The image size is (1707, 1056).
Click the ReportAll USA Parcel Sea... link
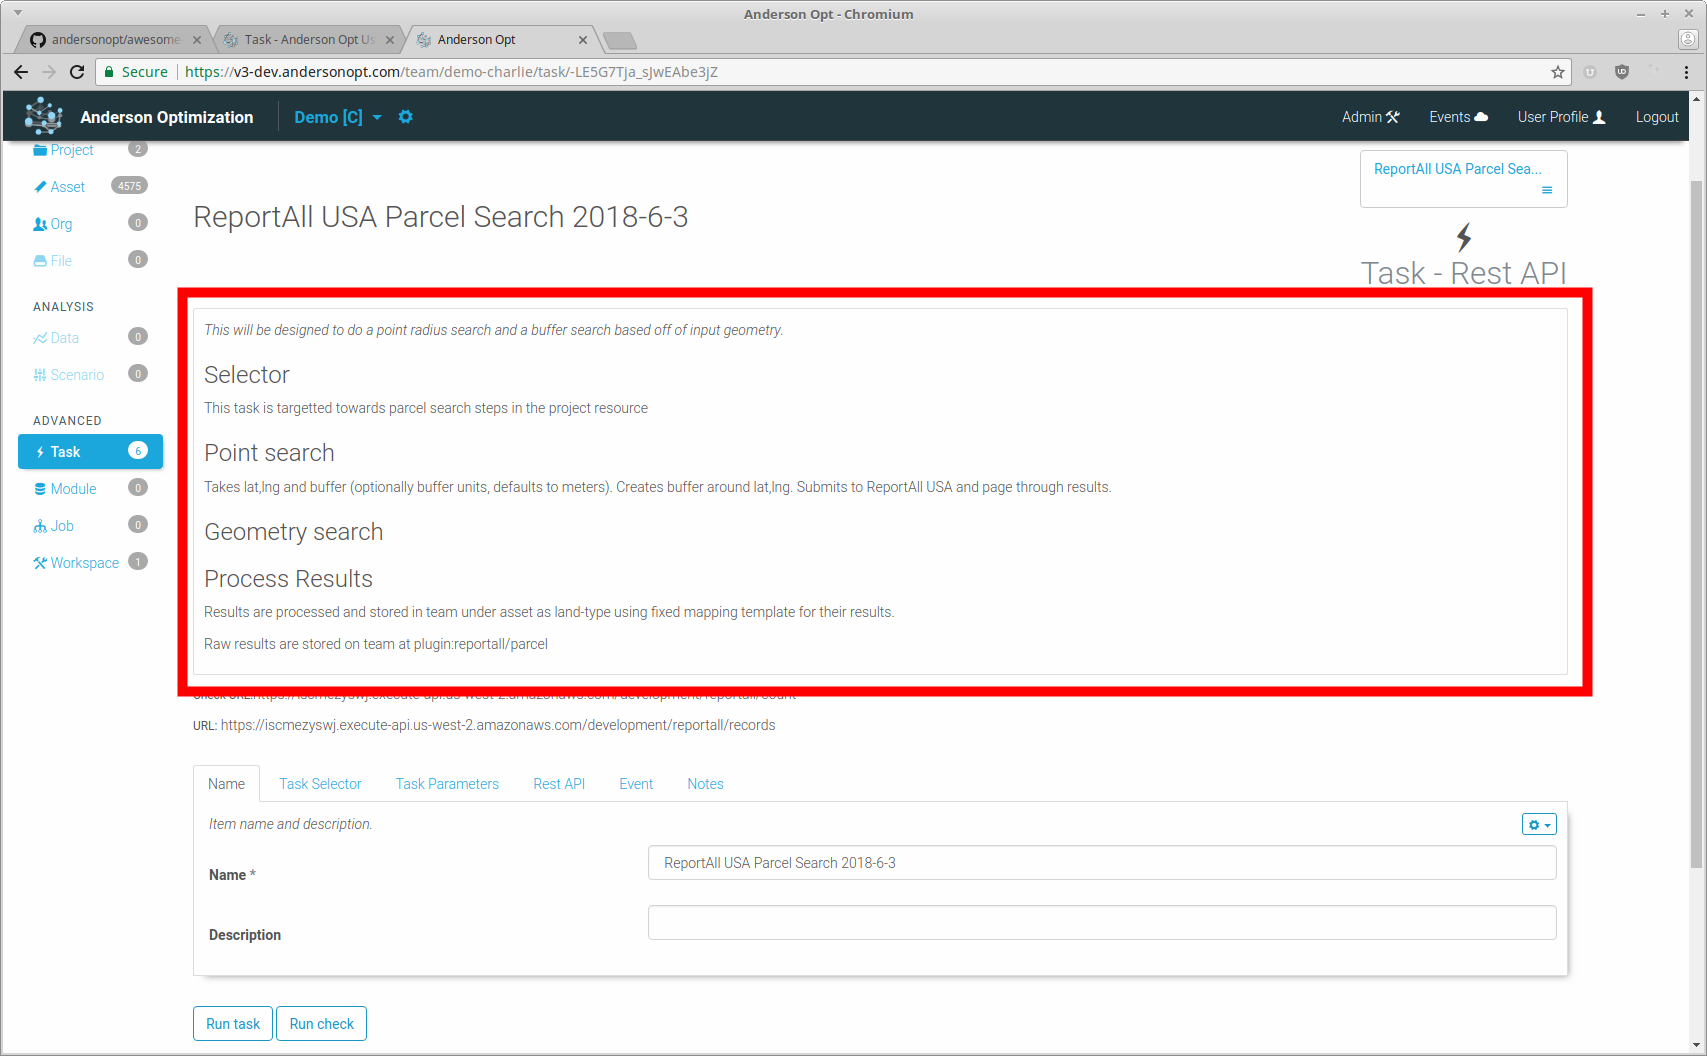(1457, 169)
